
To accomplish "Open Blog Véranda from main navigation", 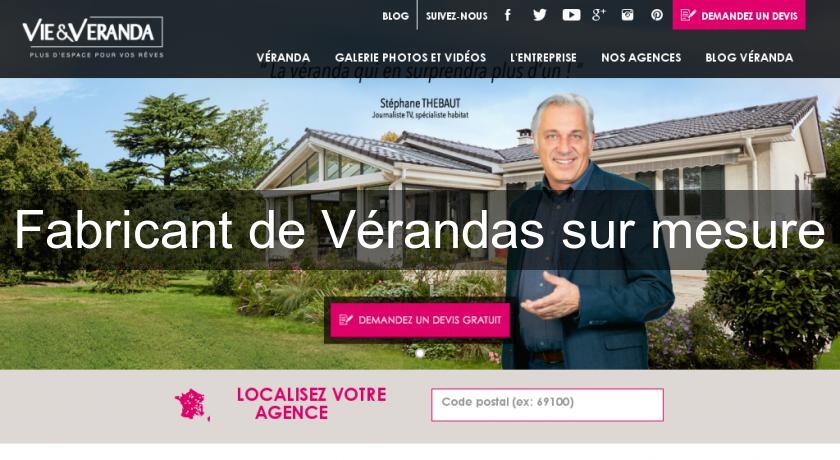I will coord(749,57).
